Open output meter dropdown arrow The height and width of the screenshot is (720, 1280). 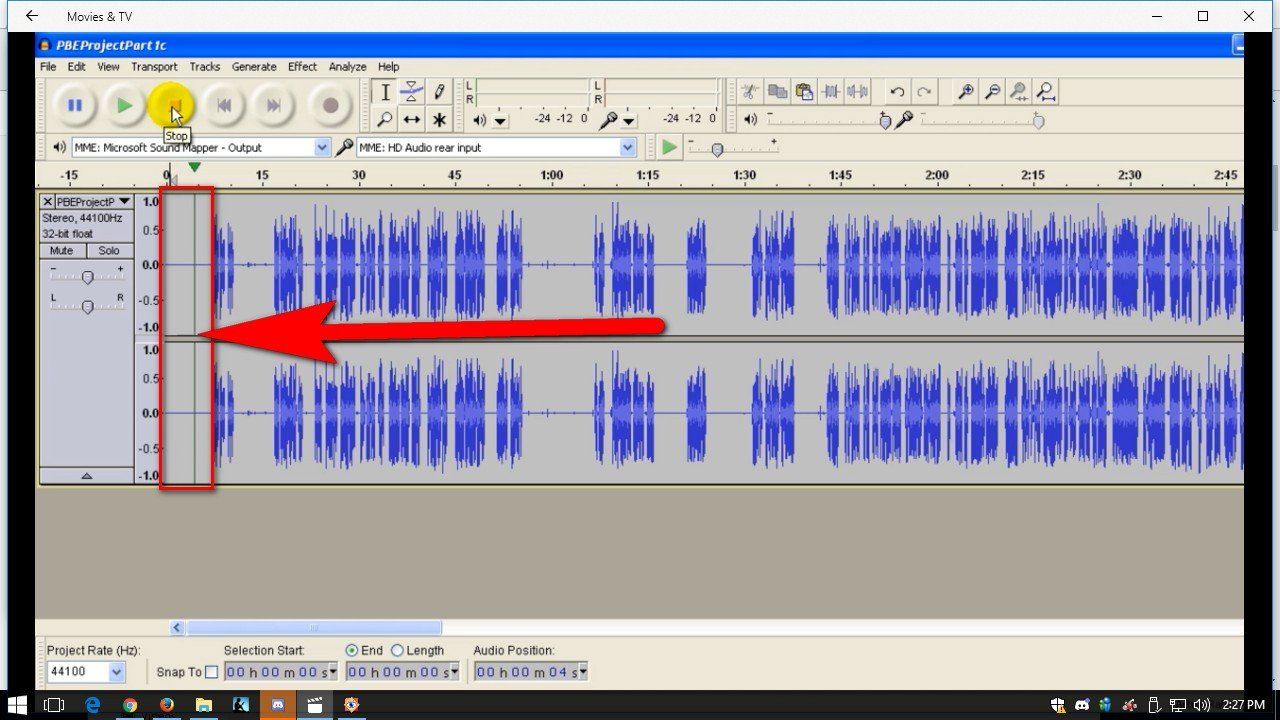pos(500,121)
